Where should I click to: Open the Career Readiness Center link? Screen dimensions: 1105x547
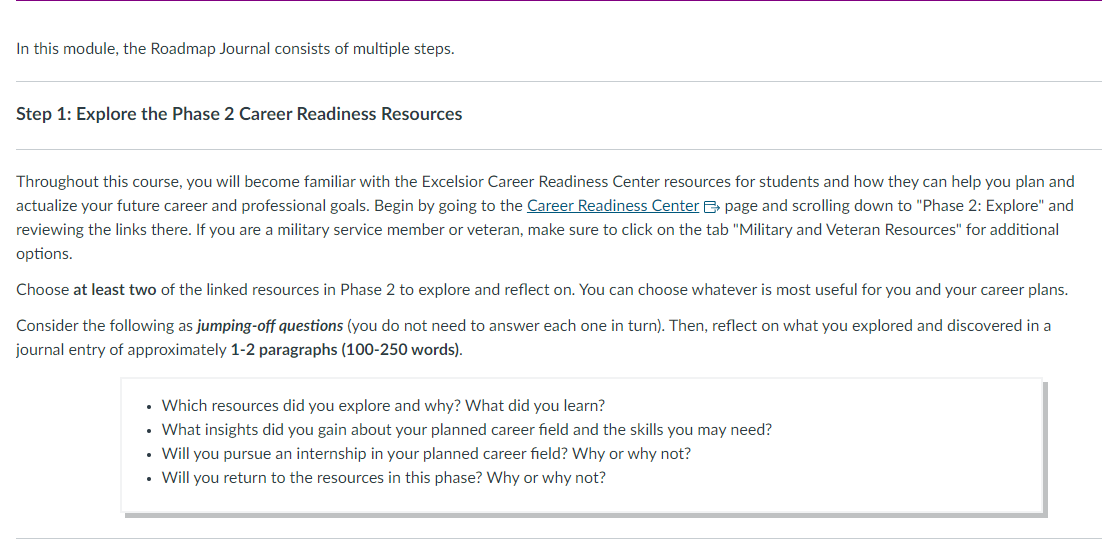coord(612,206)
